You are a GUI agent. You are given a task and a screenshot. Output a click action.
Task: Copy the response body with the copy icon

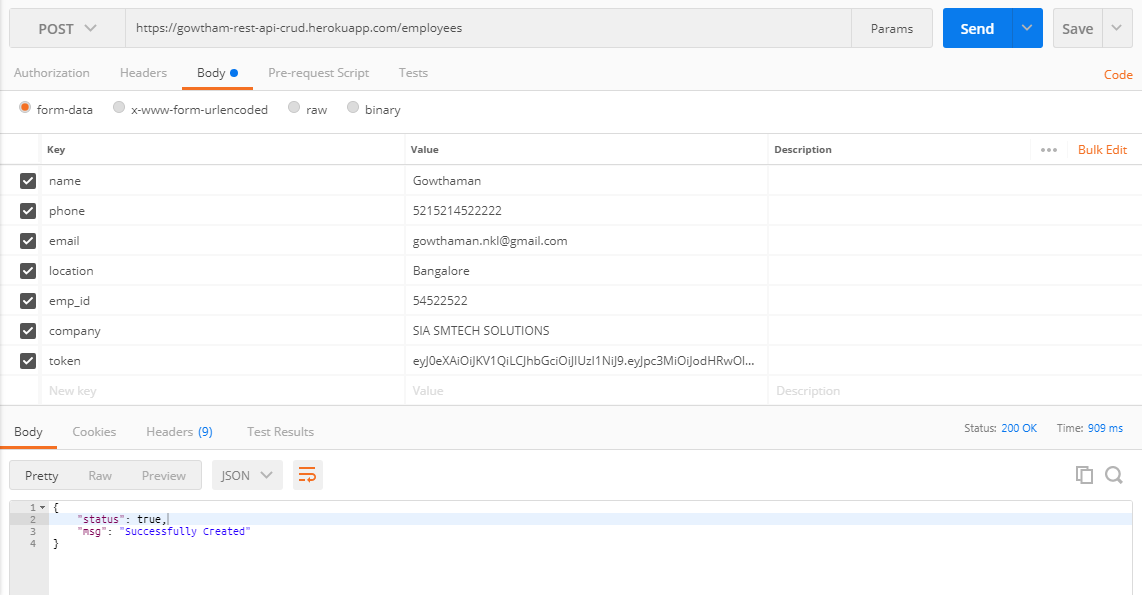pyautogui.click(x=1084, y=475)
